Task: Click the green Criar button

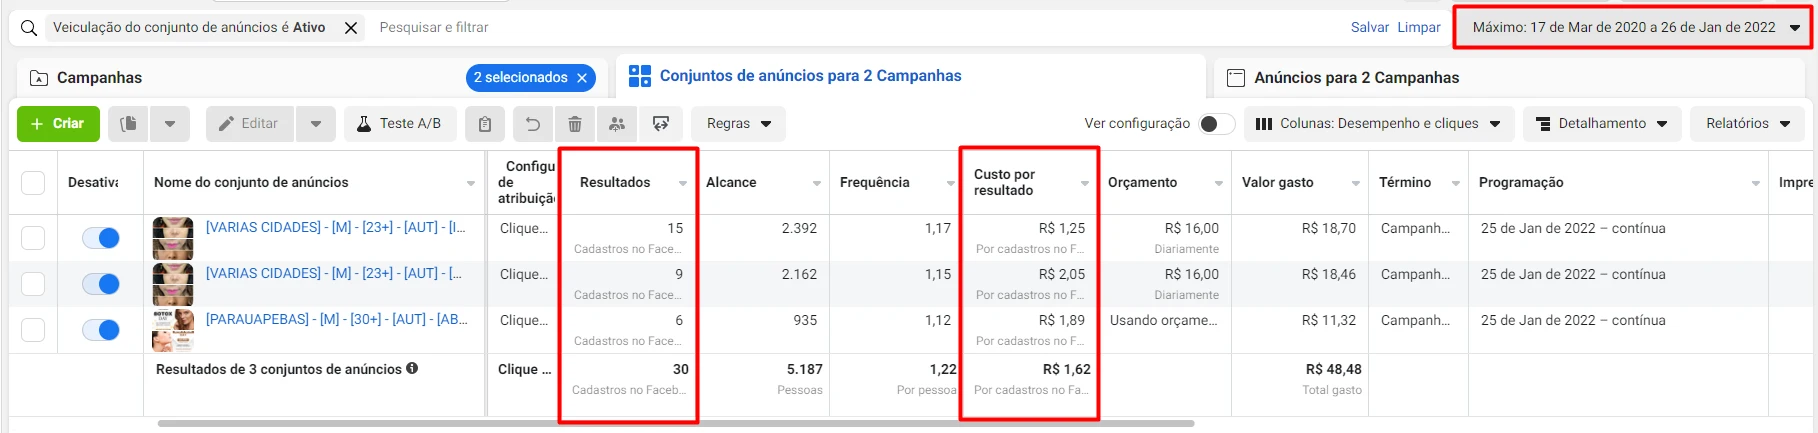Action: 58,124
